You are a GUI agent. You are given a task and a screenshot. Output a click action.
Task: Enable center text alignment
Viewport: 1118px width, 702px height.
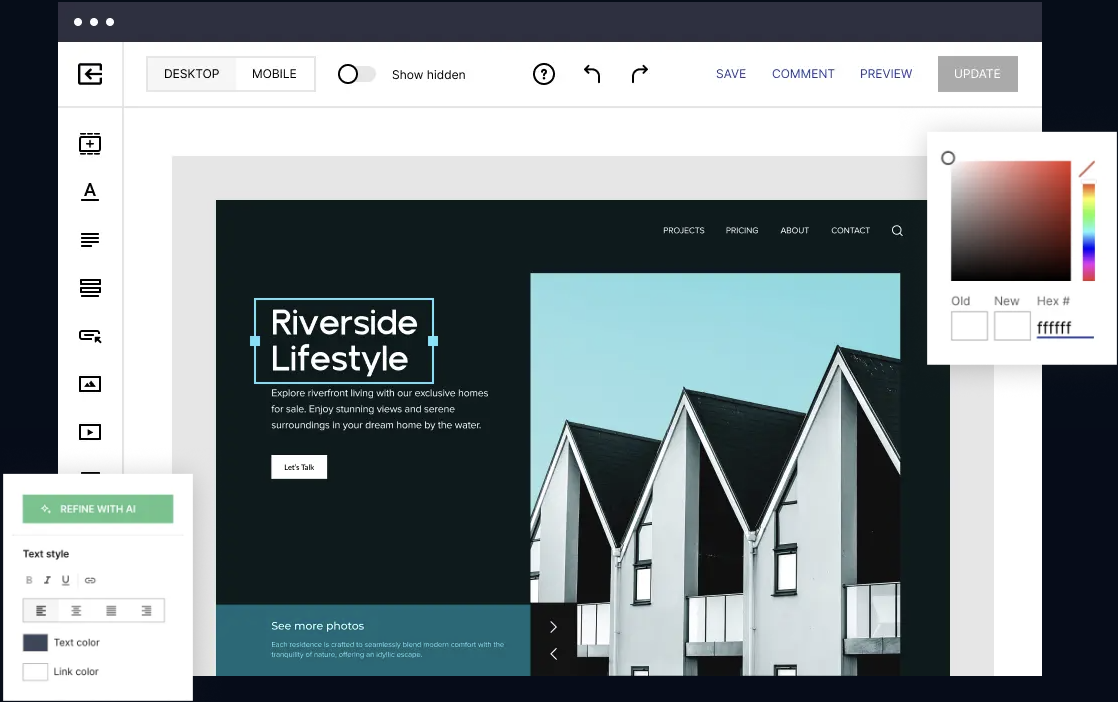tap(76, 610)
